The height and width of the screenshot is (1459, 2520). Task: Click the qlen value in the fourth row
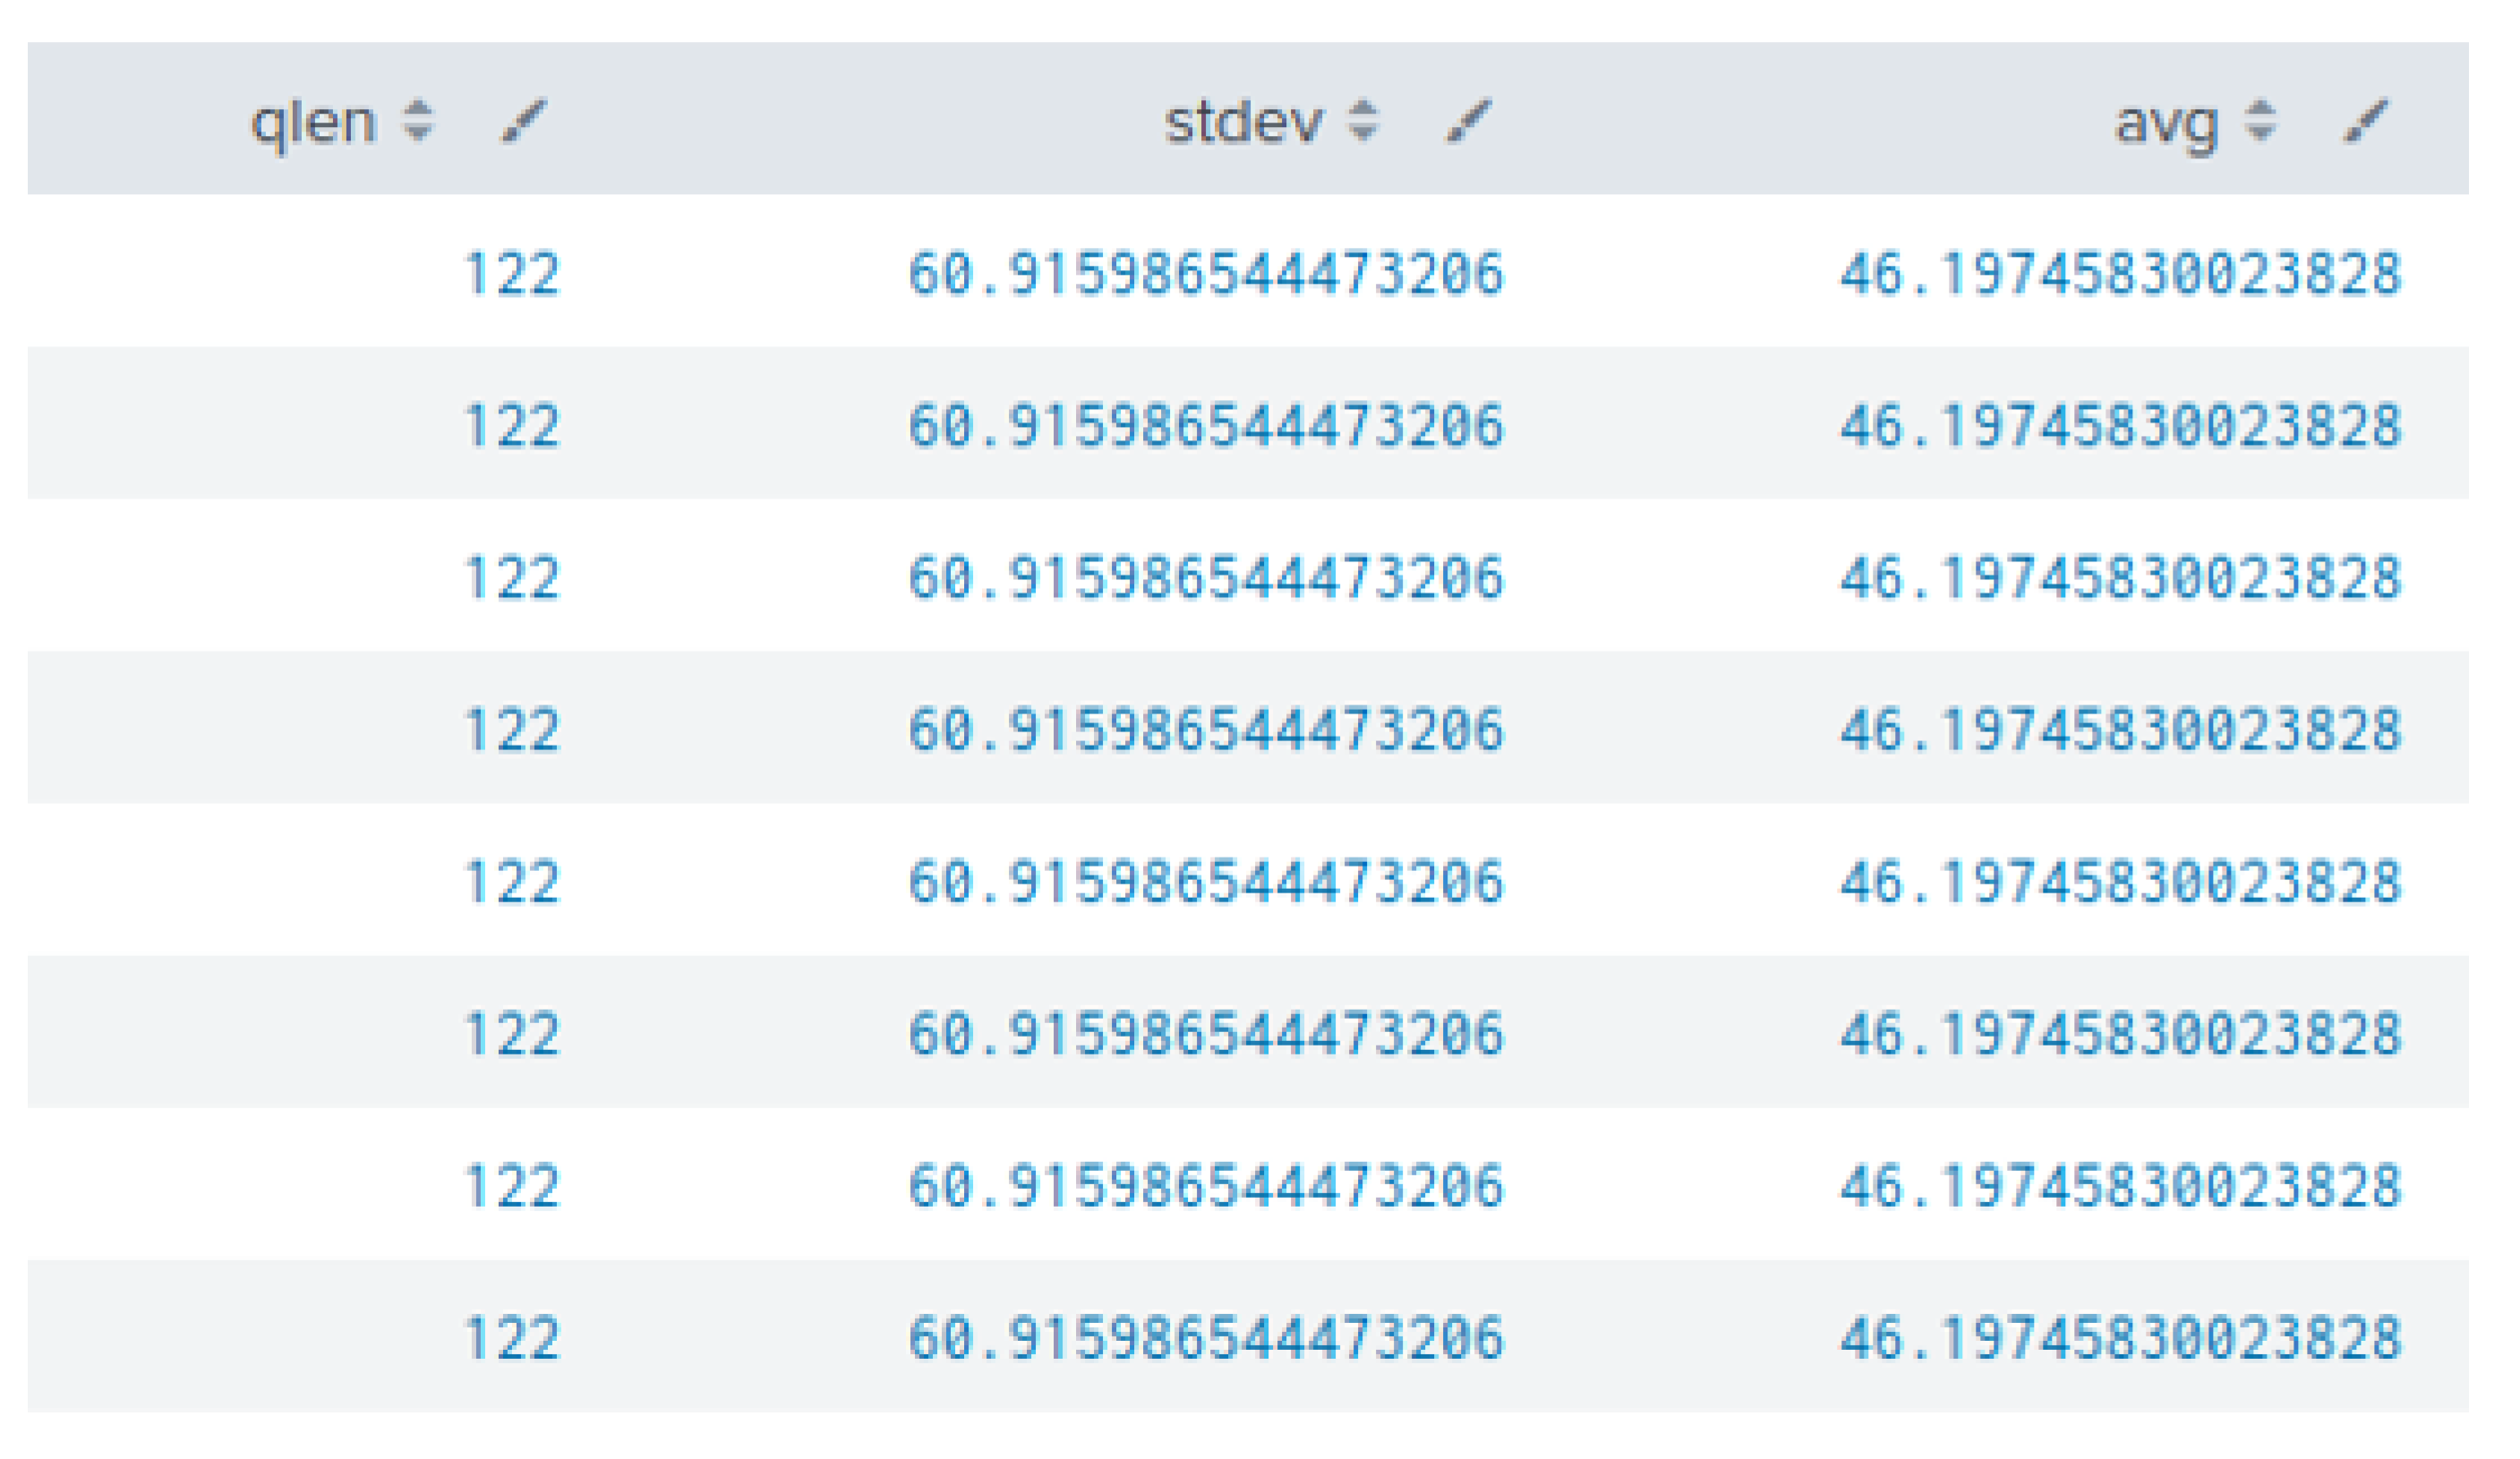tap(511, 729)
